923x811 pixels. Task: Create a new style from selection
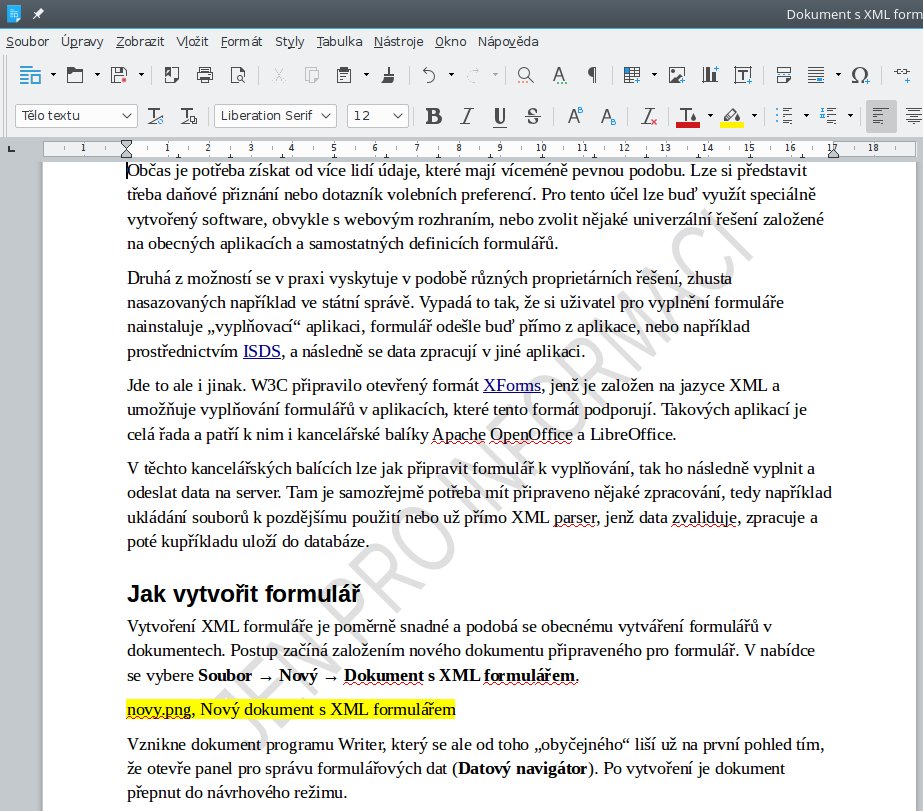pos(188,116)
